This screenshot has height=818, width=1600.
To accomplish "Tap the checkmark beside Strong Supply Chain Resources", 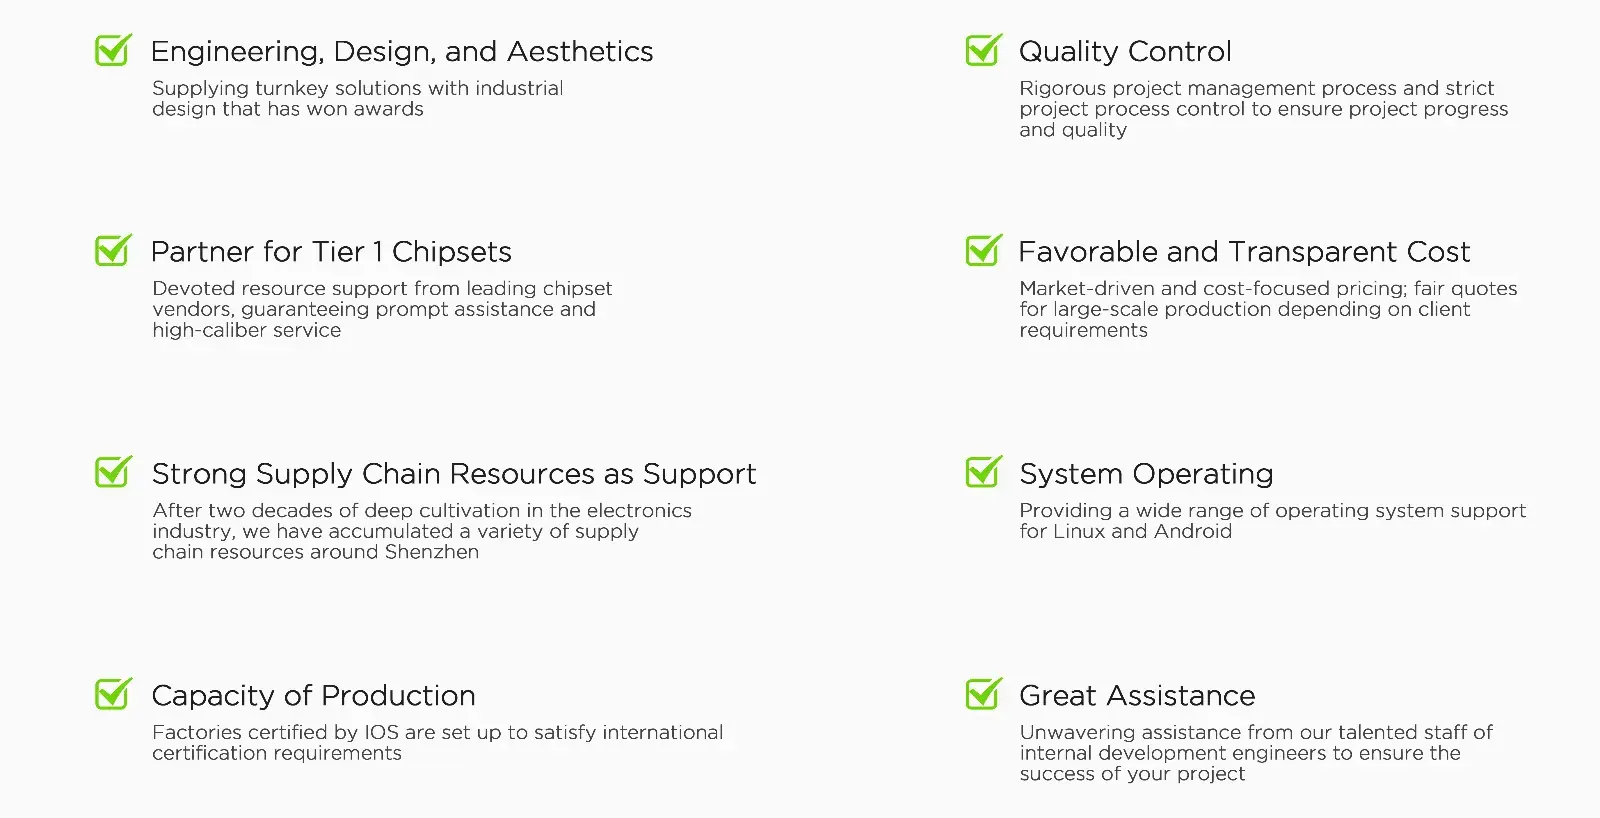I will (112, 472).
